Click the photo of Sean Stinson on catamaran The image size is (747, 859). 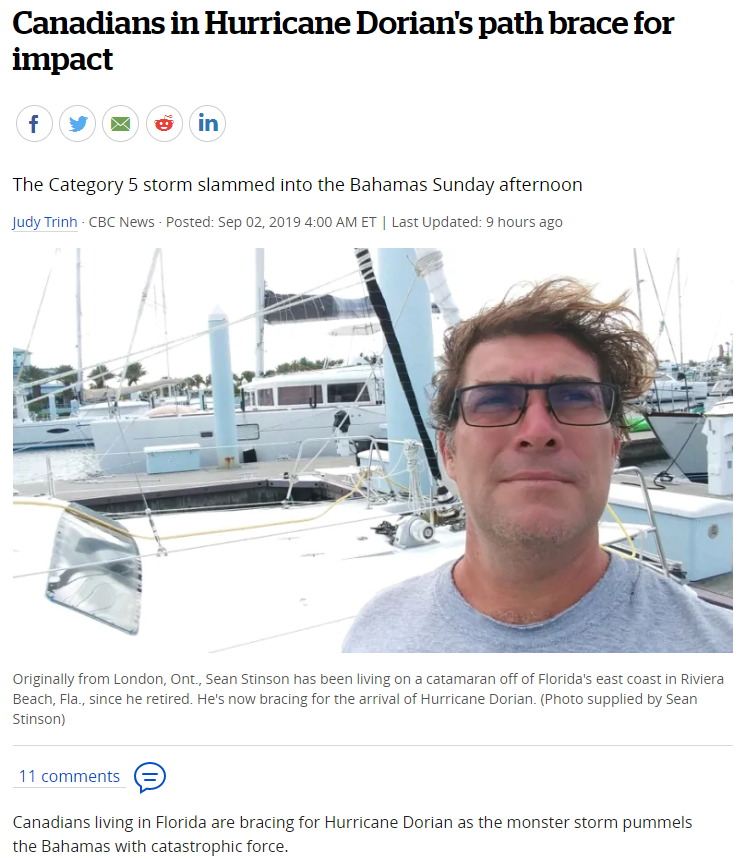click(373, 450)
